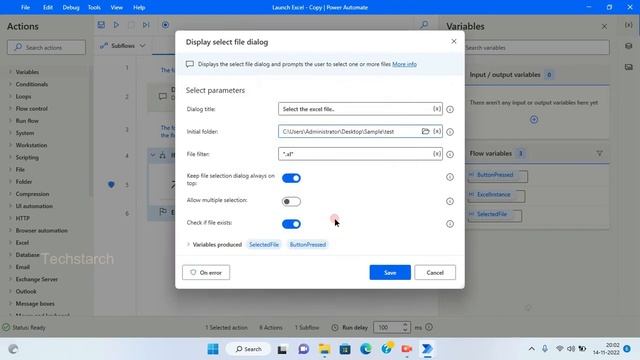640x360 pixels.
Task: Click info icon for Allow multiple selection
Action: click(x=450, y=201)
